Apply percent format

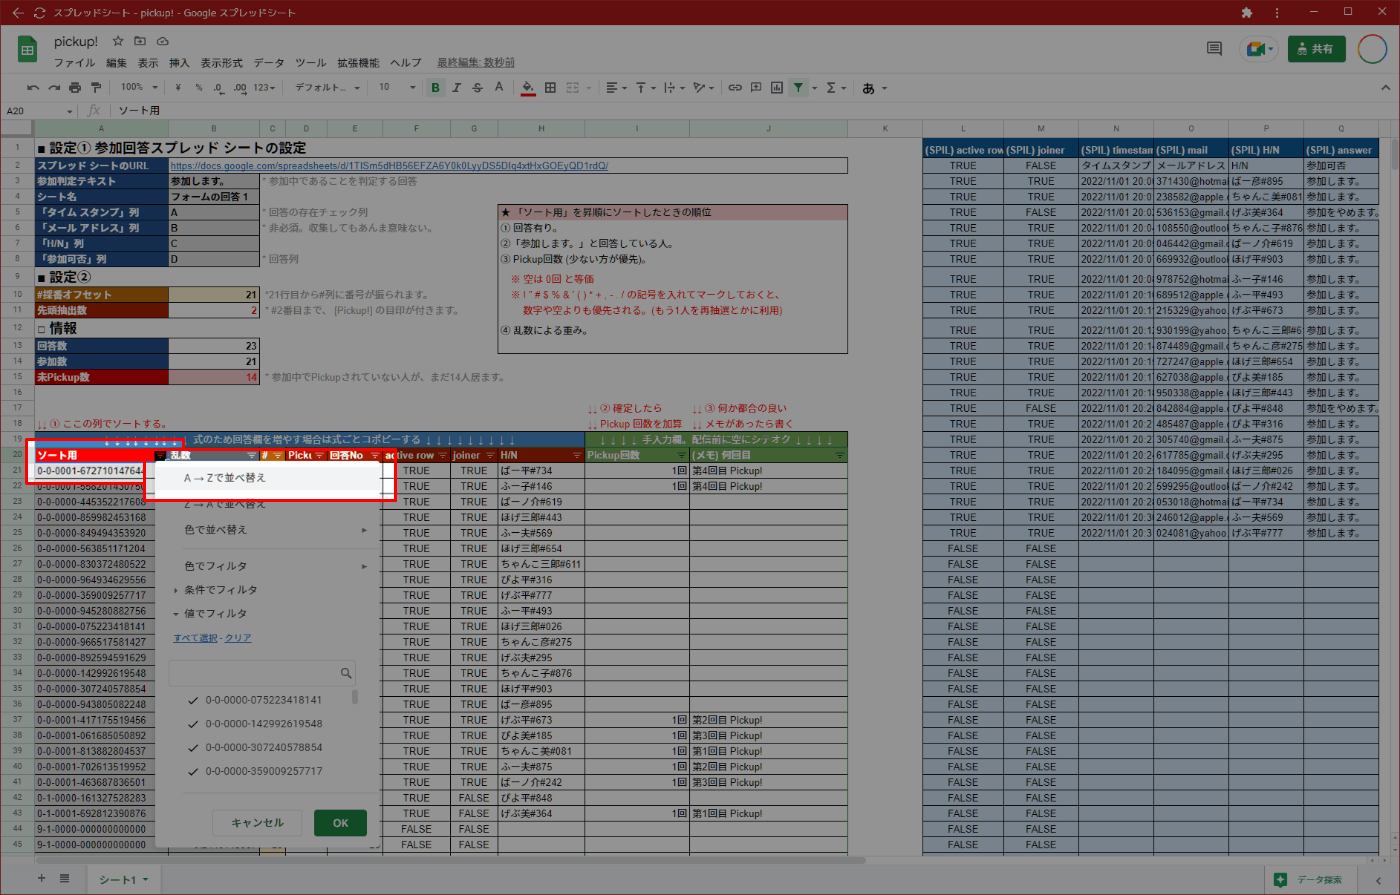tap(199, 88)
